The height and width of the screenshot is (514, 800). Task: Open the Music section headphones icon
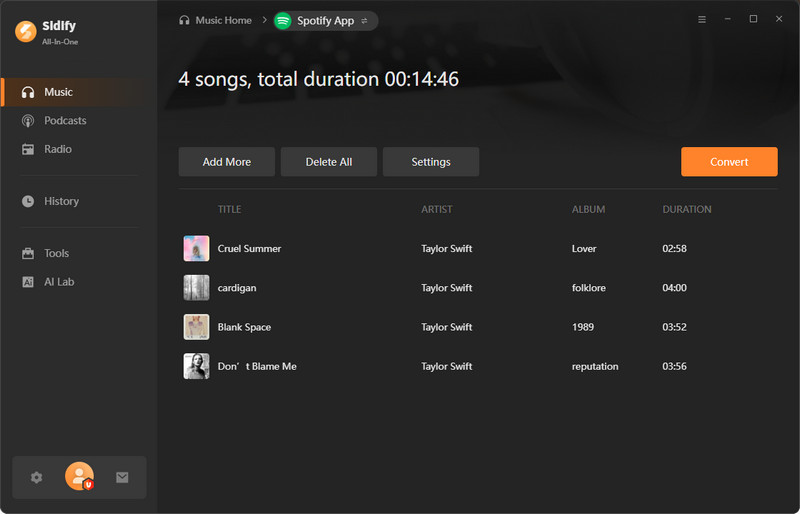pos(28,92)
